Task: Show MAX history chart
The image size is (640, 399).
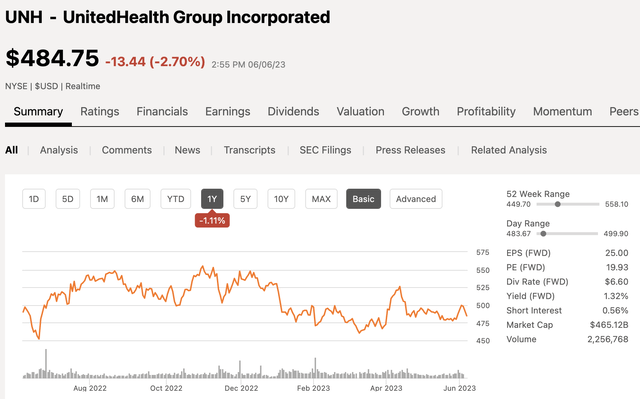Action: [x=321, y=199]
